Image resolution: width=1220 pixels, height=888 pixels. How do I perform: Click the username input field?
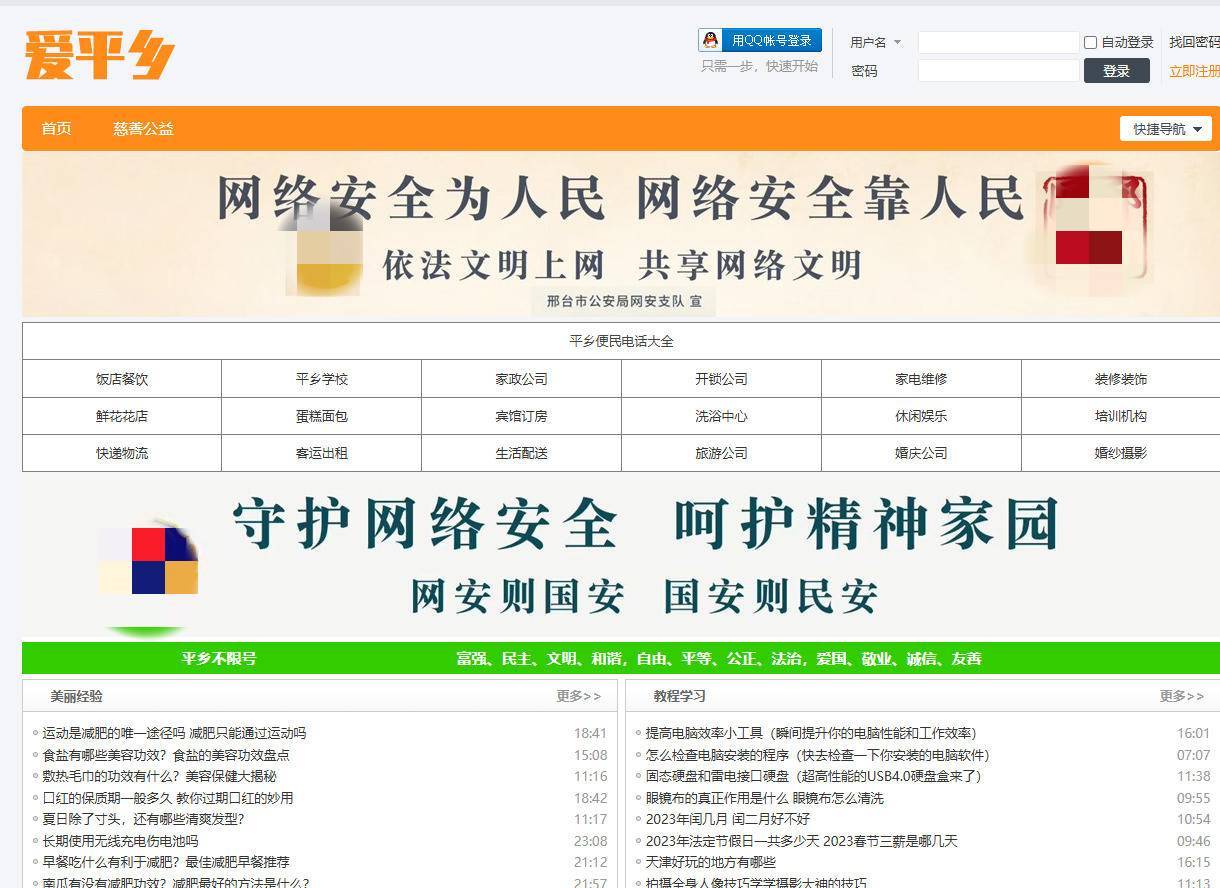pos(997,42)
